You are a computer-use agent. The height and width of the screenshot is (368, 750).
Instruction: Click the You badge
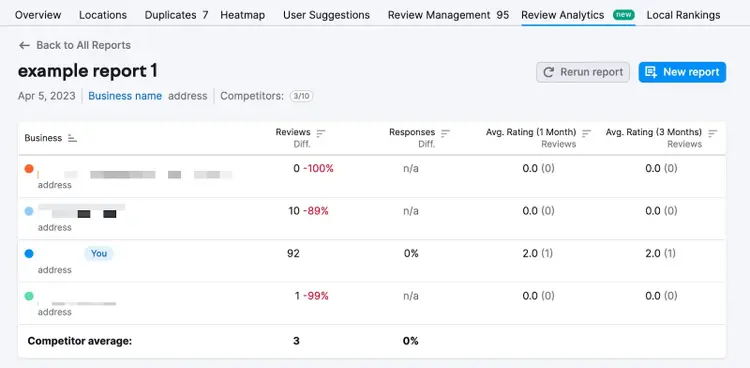tap(99, 254)
